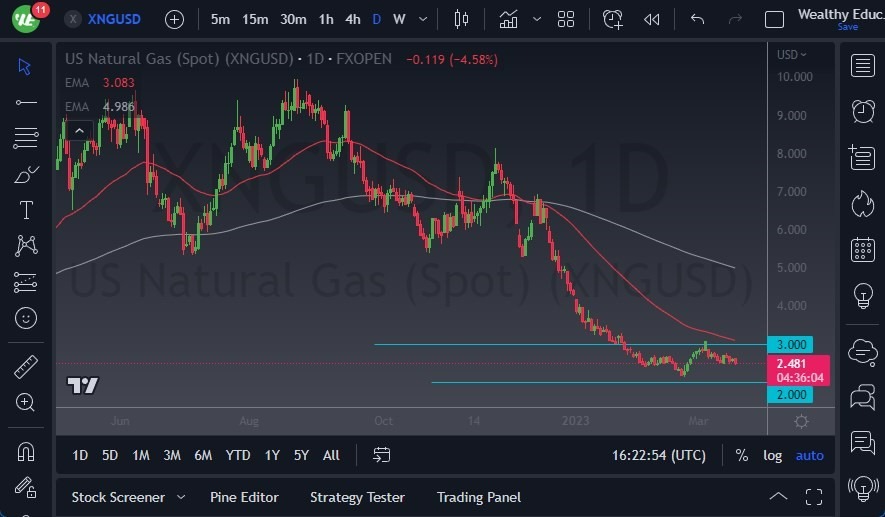Select the 2.000 horizontal line price label
The width and height of the screenshot is (885, 517).
click(790, 395)
